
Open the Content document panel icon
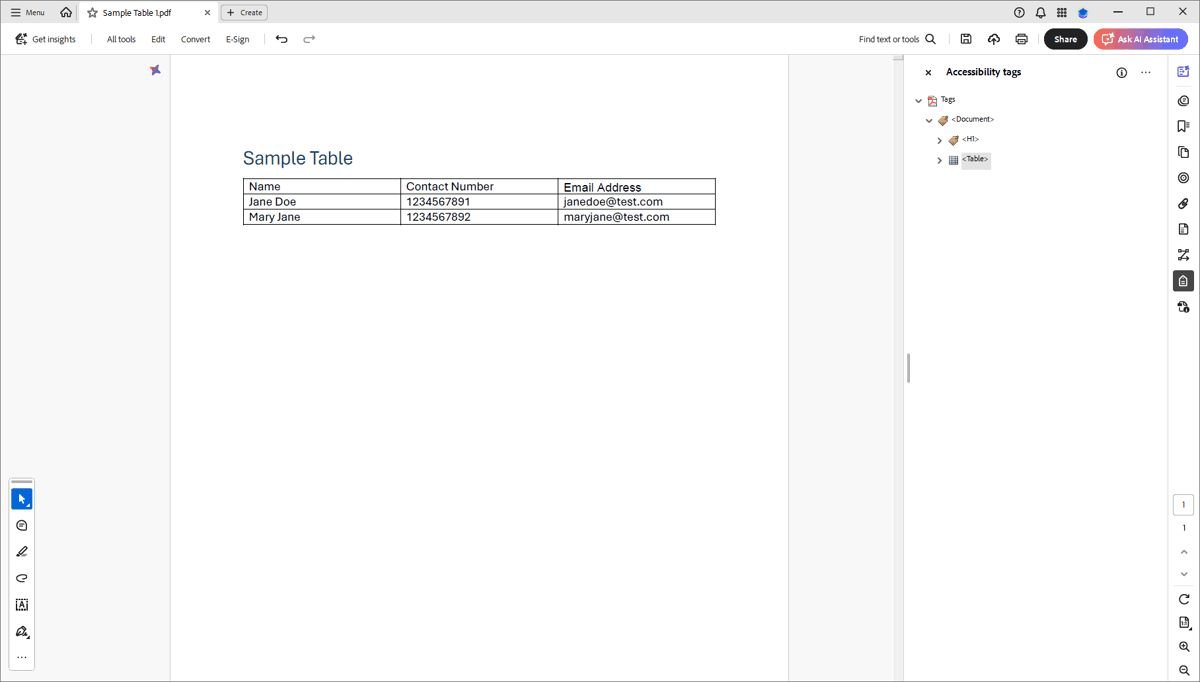tap(1183, 229)
